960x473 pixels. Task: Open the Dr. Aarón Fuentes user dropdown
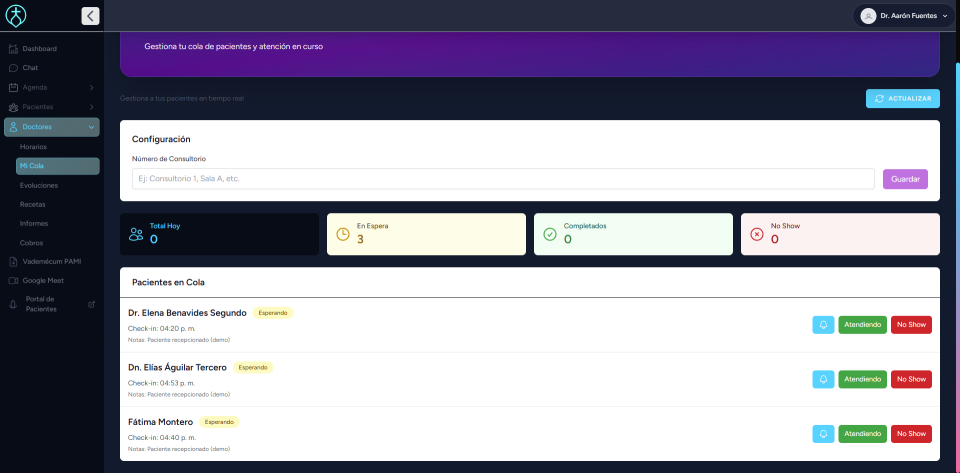click(x=904, y=16)
